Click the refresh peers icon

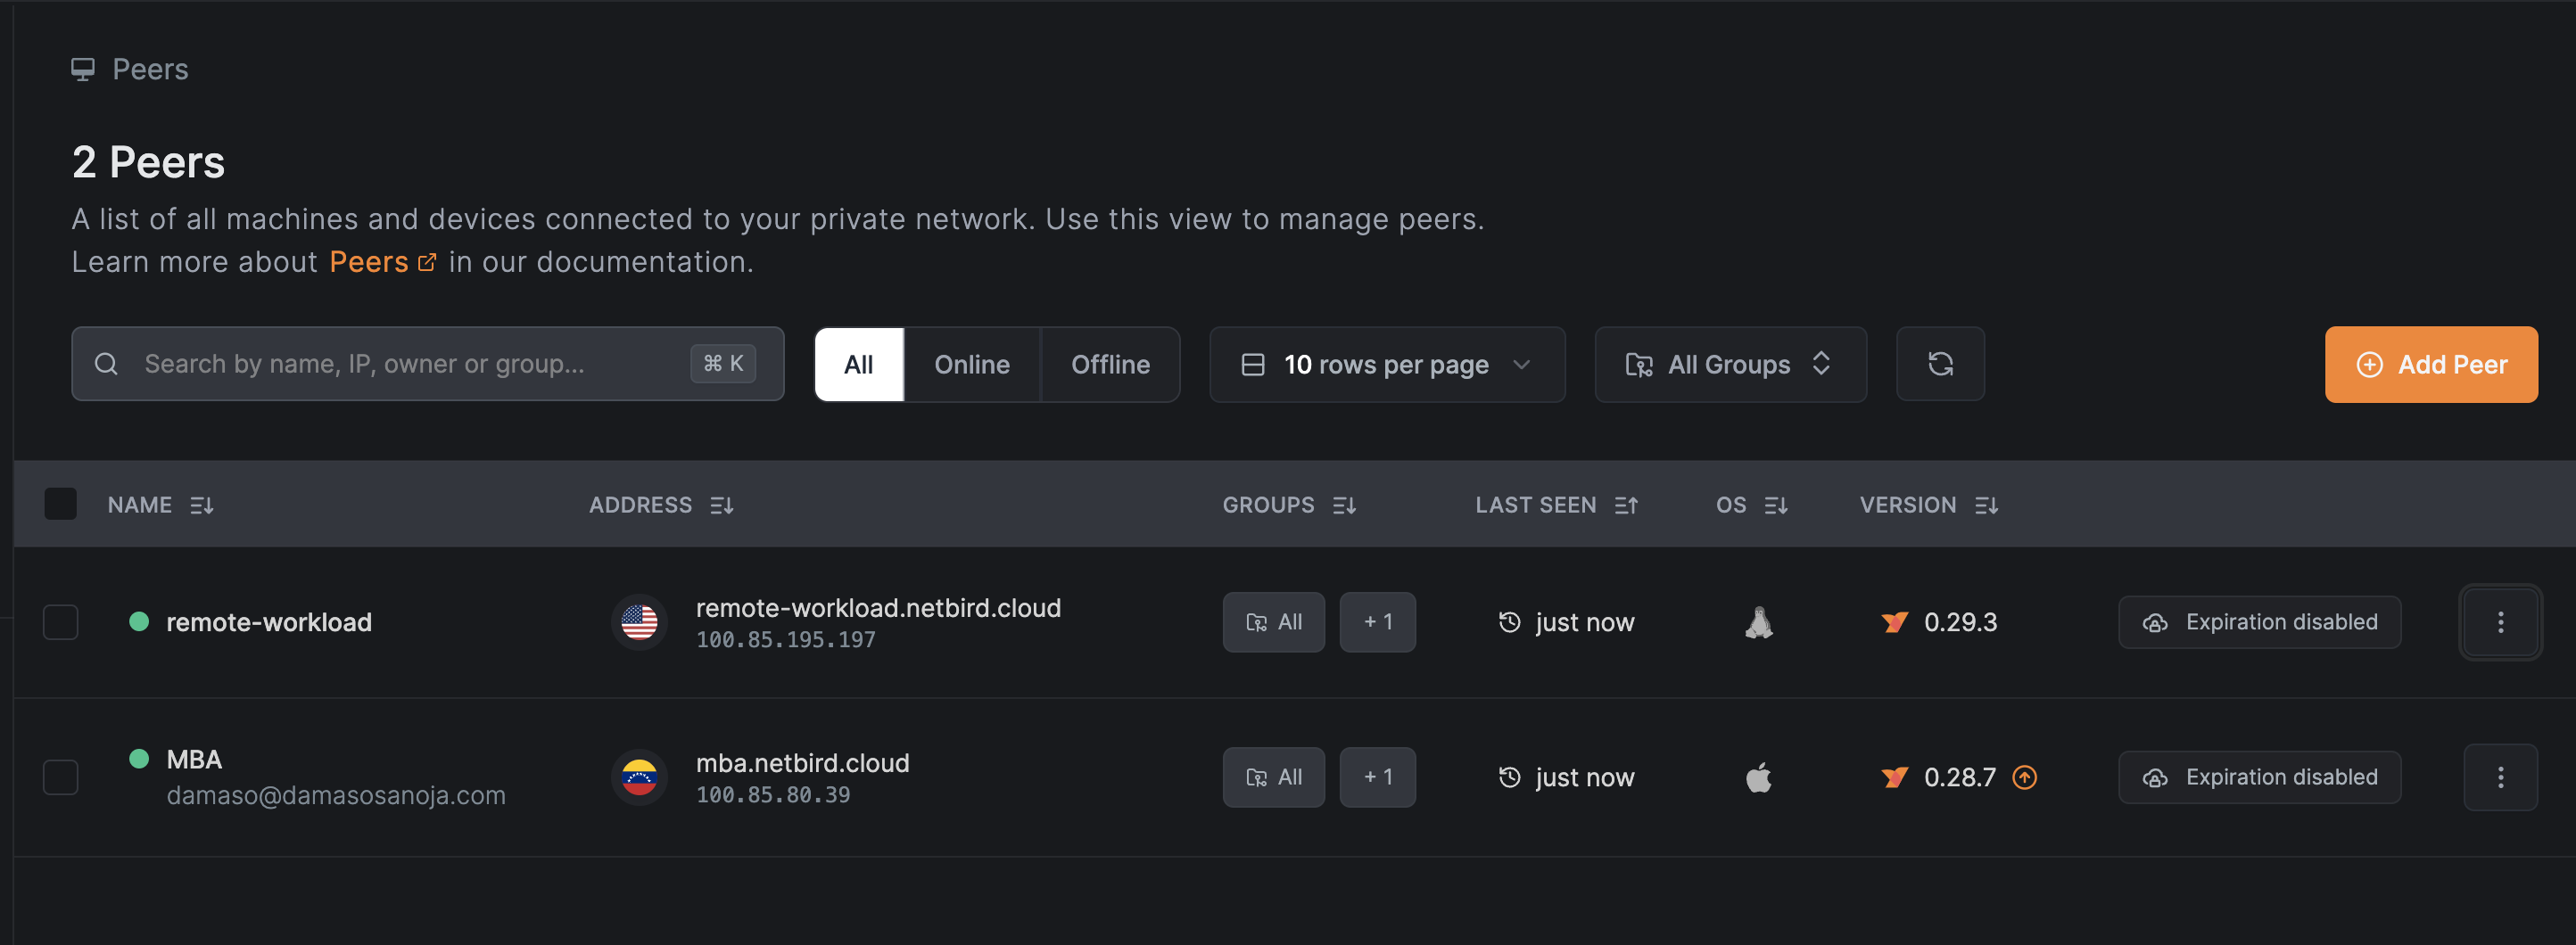(1940, 364)
